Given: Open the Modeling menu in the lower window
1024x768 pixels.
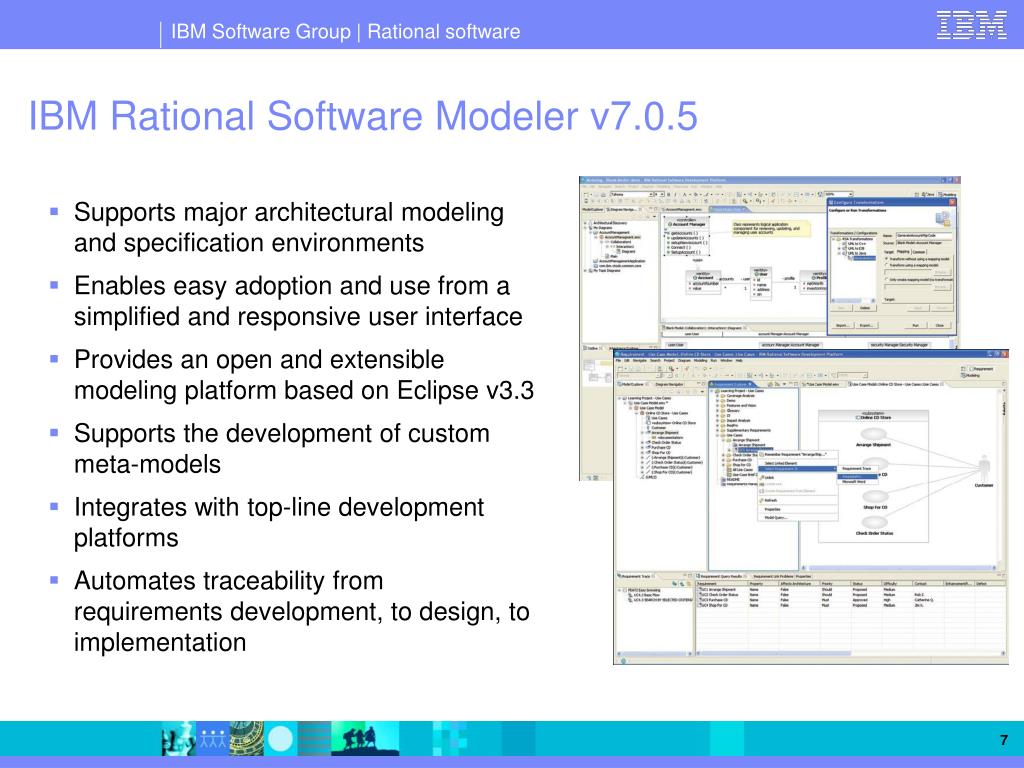Looking at the screenshot, I should (x=701, y=360).
